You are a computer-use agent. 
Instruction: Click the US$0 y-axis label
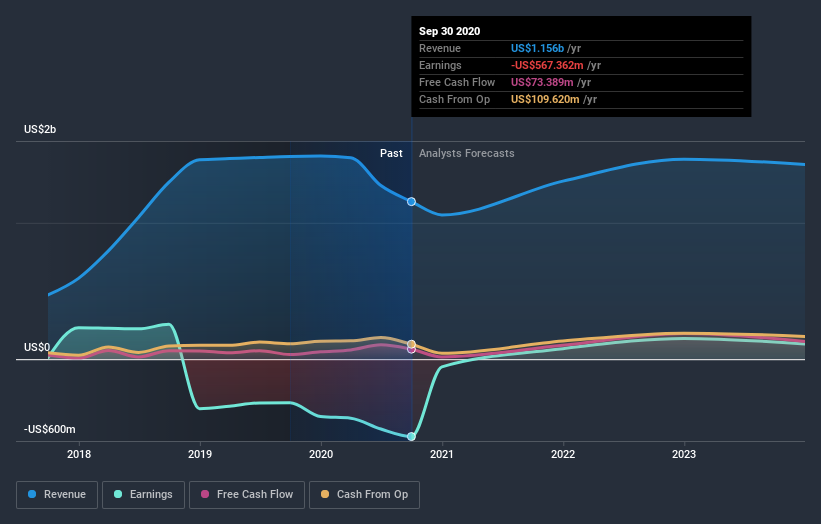tap(37, 348)
